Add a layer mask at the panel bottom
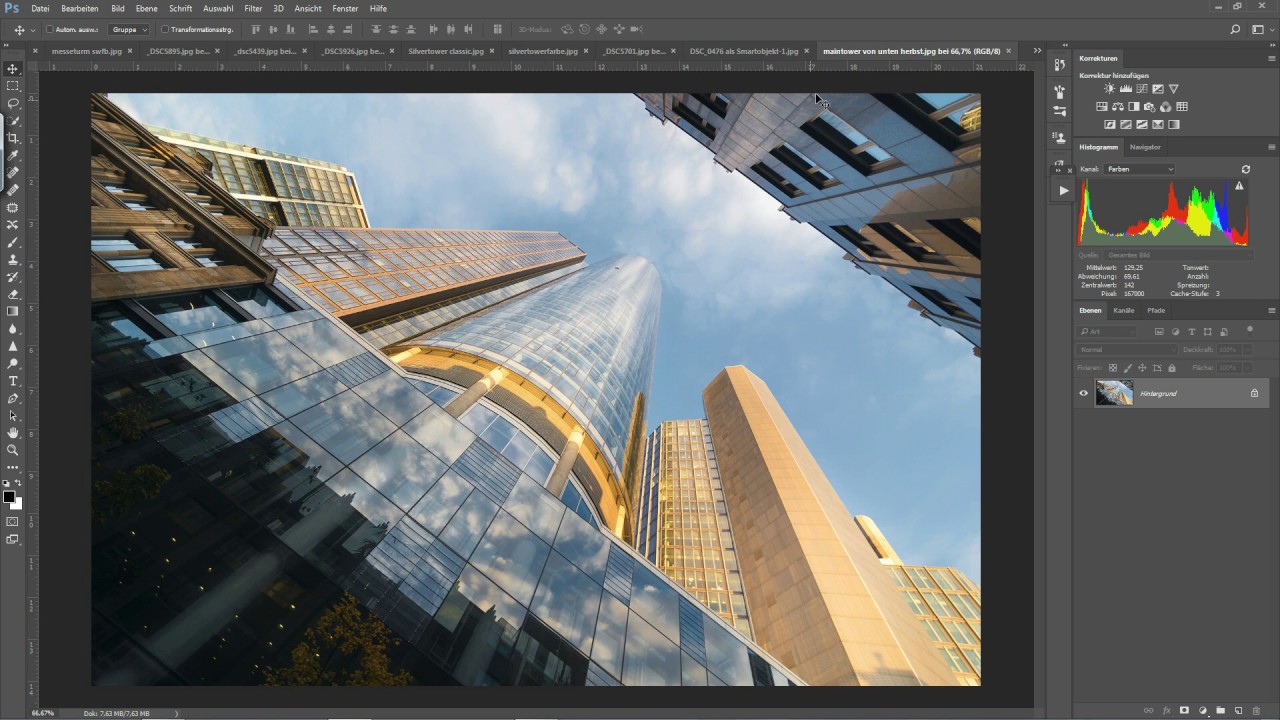 (1184, 710)
